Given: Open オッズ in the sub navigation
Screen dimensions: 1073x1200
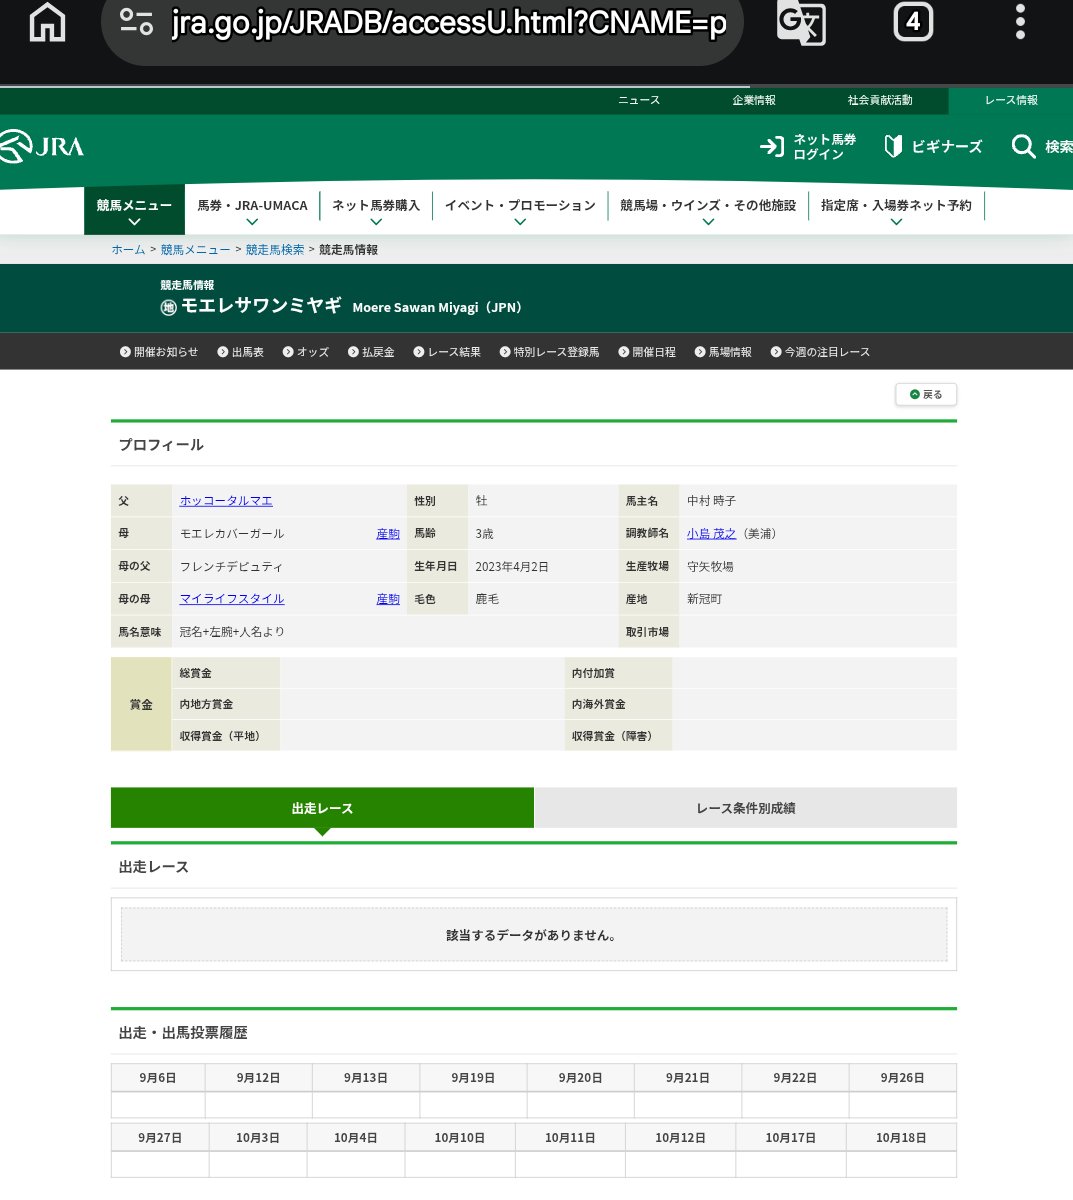Looking at the screenshot, I should point(306,352).
